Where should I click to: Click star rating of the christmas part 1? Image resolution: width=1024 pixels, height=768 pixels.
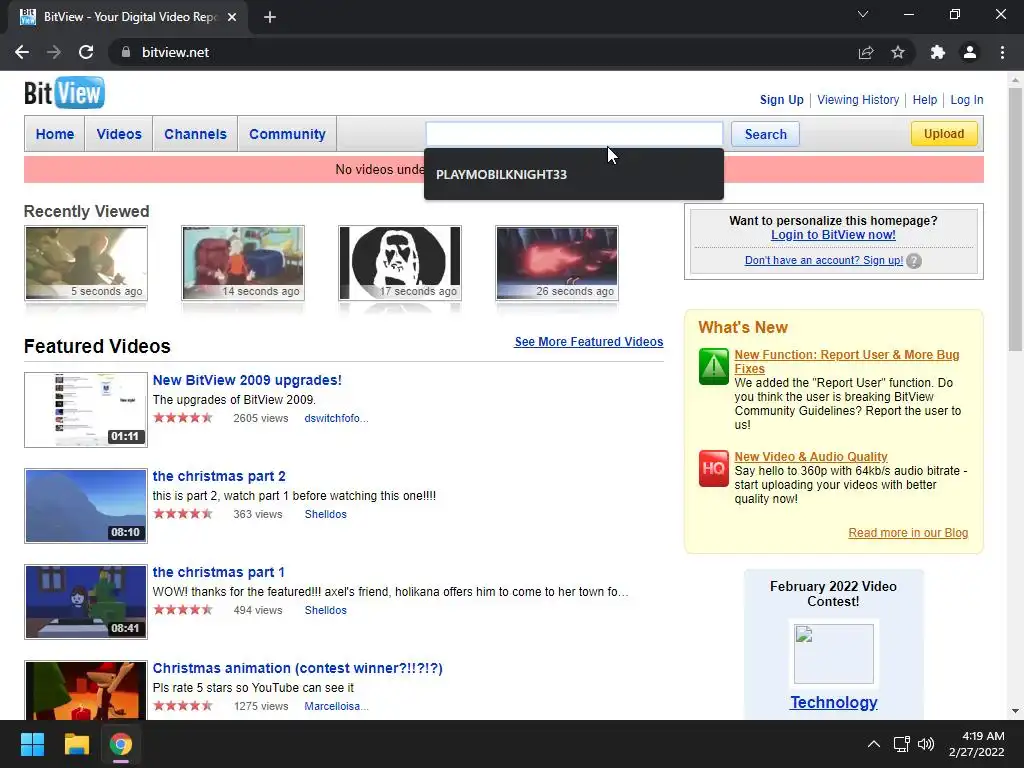tap(183, 610)
